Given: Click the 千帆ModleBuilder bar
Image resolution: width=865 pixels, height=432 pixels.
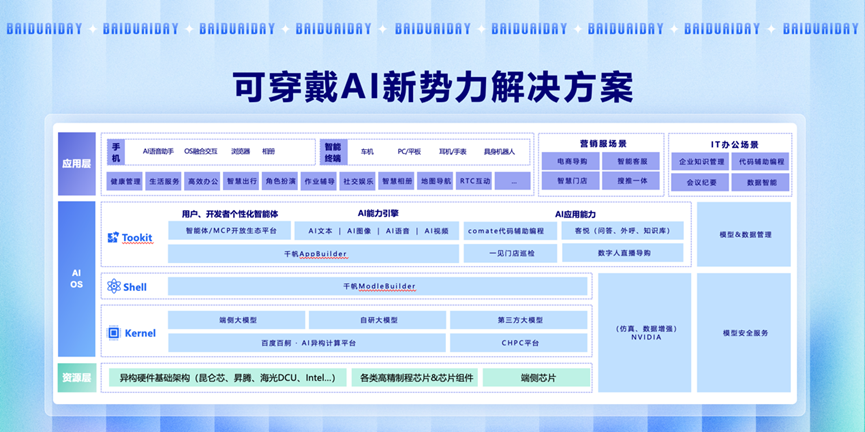Looking at the screenshot, I should 378,286.
